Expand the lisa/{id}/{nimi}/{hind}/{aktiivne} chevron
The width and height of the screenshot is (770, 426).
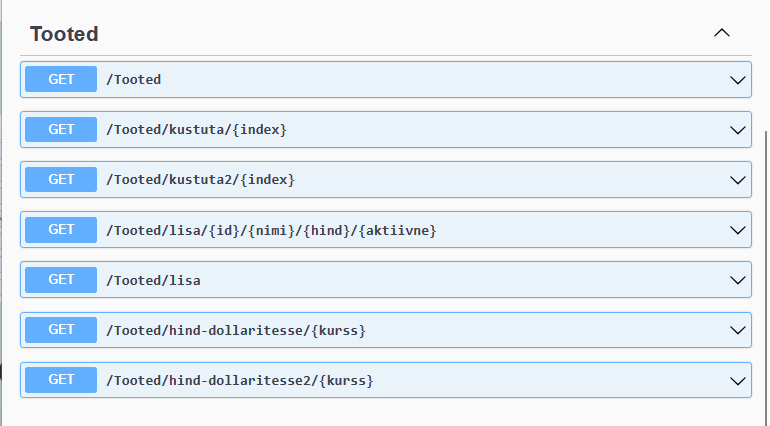pos(739,230)
